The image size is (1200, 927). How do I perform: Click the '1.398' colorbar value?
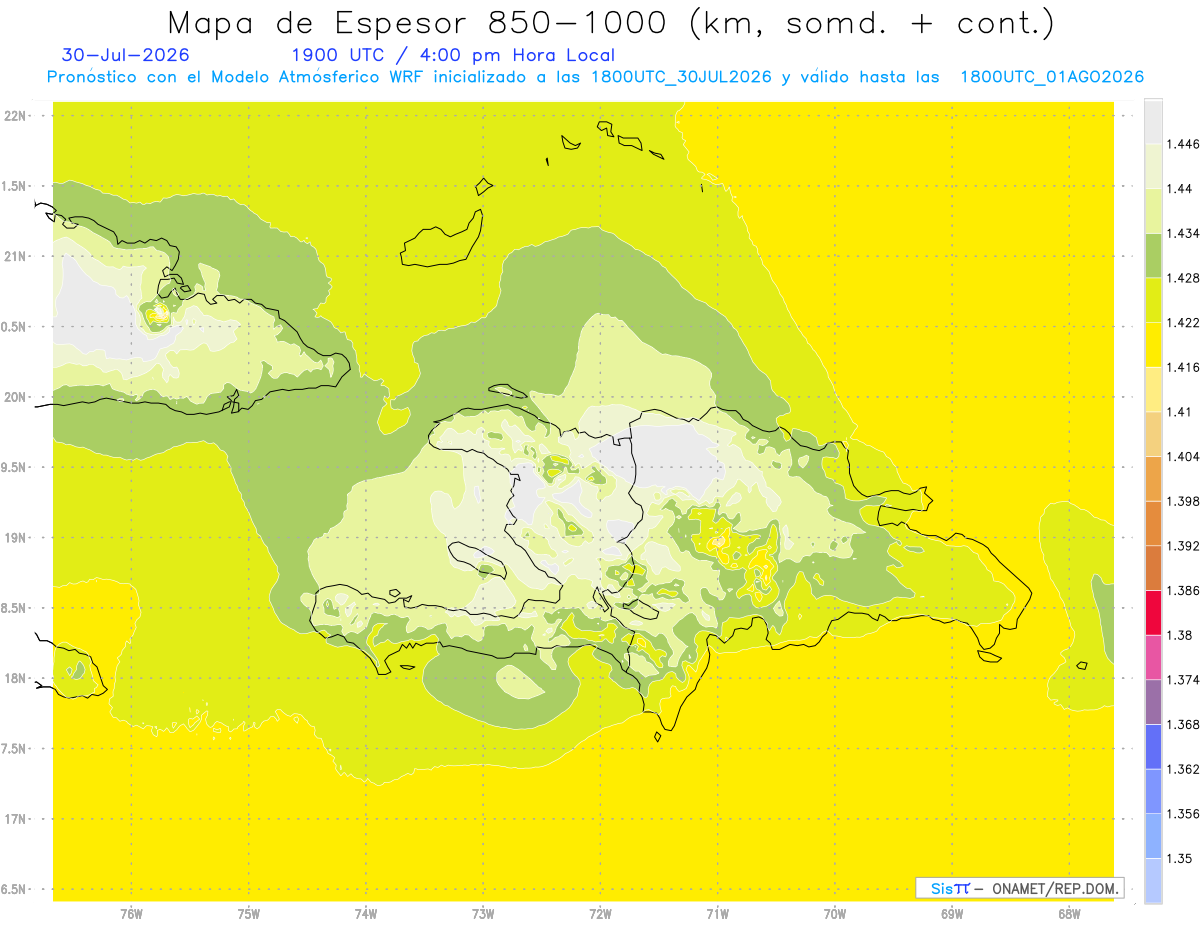pos(1183,501)
